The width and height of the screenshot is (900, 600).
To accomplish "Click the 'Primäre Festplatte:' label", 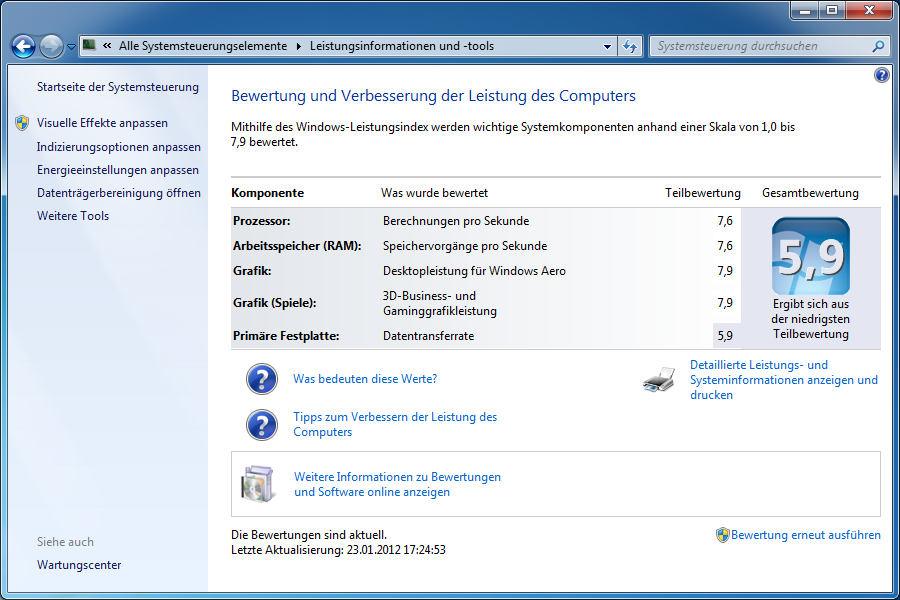I will click(286, 336).
